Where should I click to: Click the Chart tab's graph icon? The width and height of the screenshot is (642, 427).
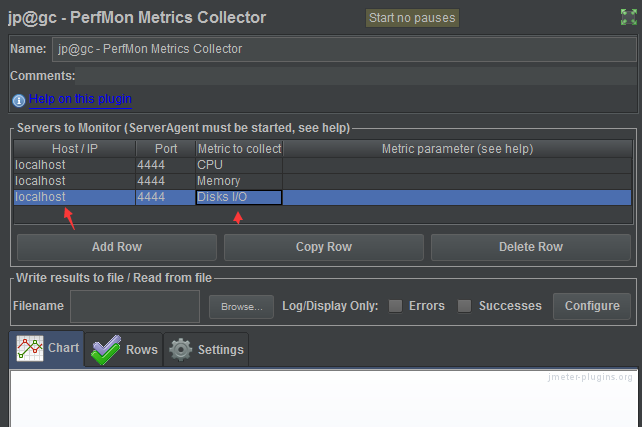30,348
